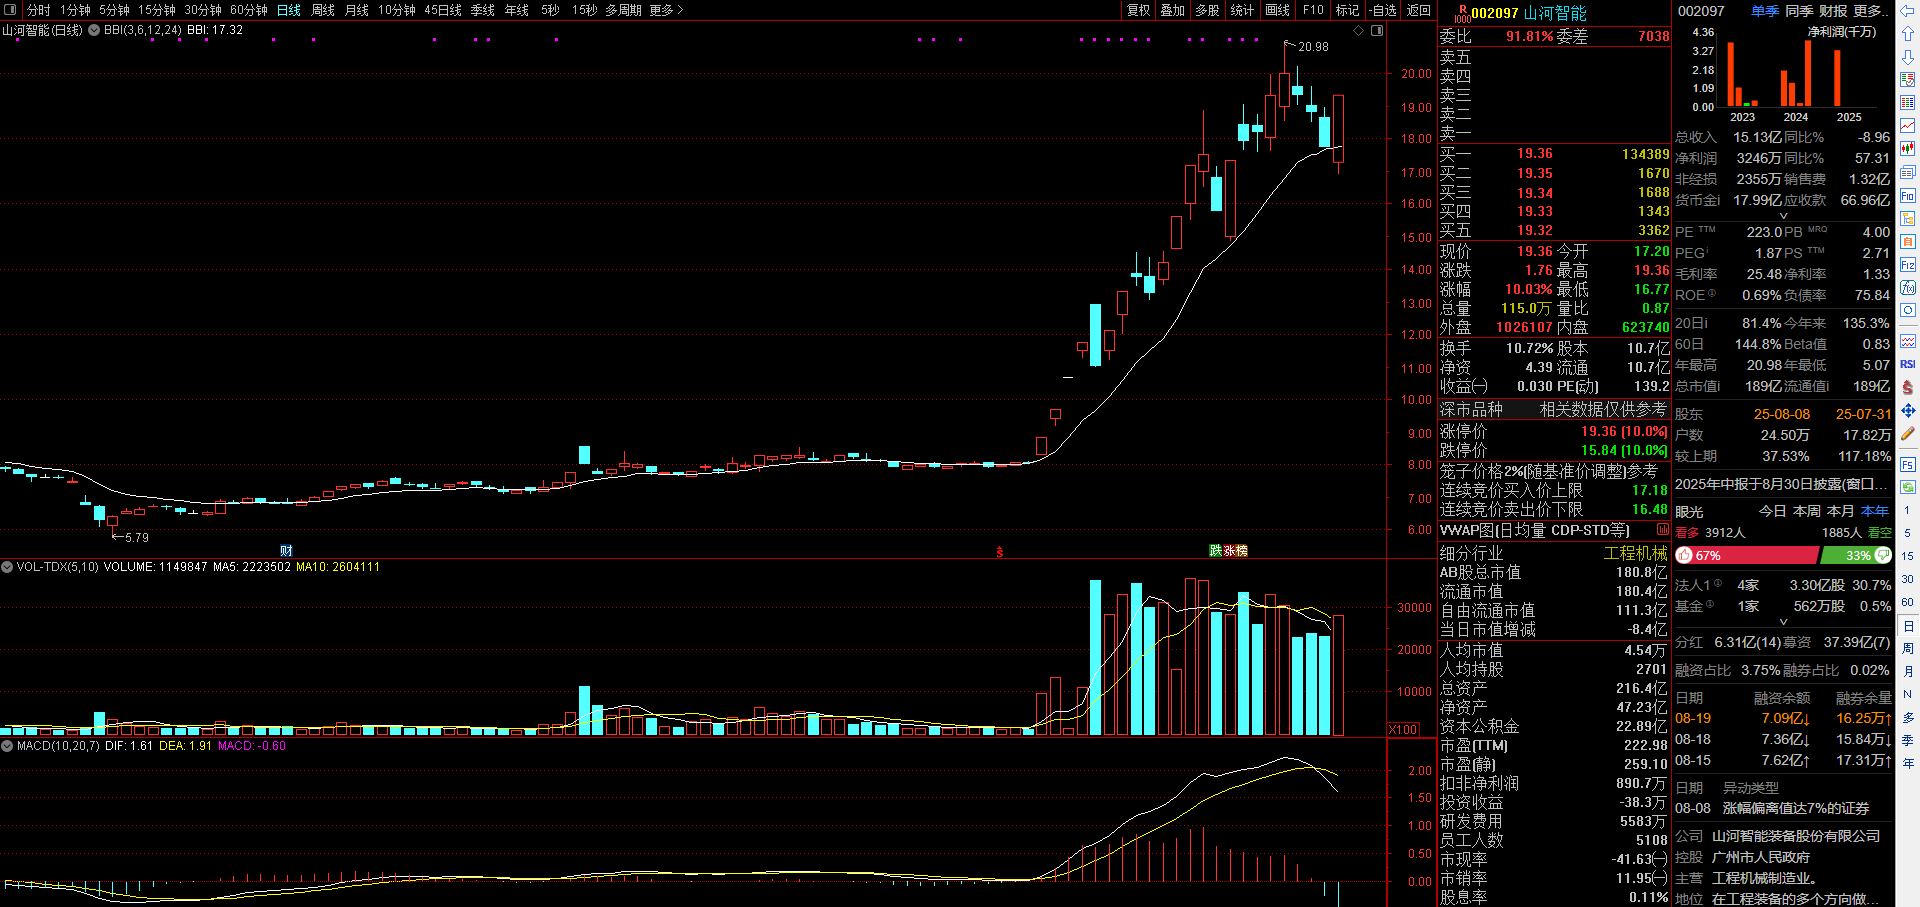Select the candlestick chart icon in sidebar
The width and height of the screenshot is (1920, 907).
point(1907,149)
